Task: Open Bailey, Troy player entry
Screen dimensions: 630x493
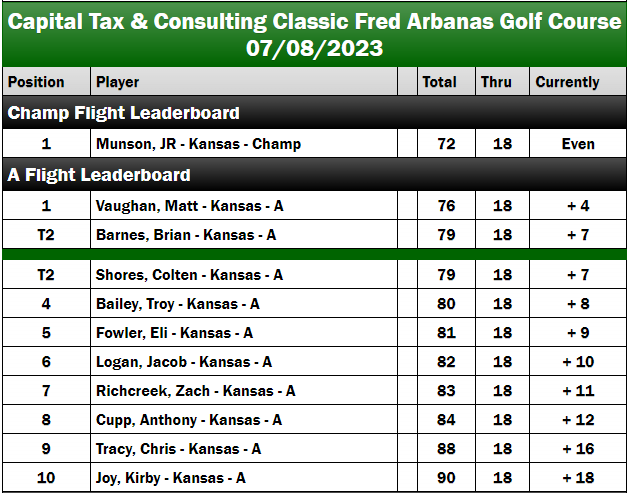Action: tap(178, 304)
